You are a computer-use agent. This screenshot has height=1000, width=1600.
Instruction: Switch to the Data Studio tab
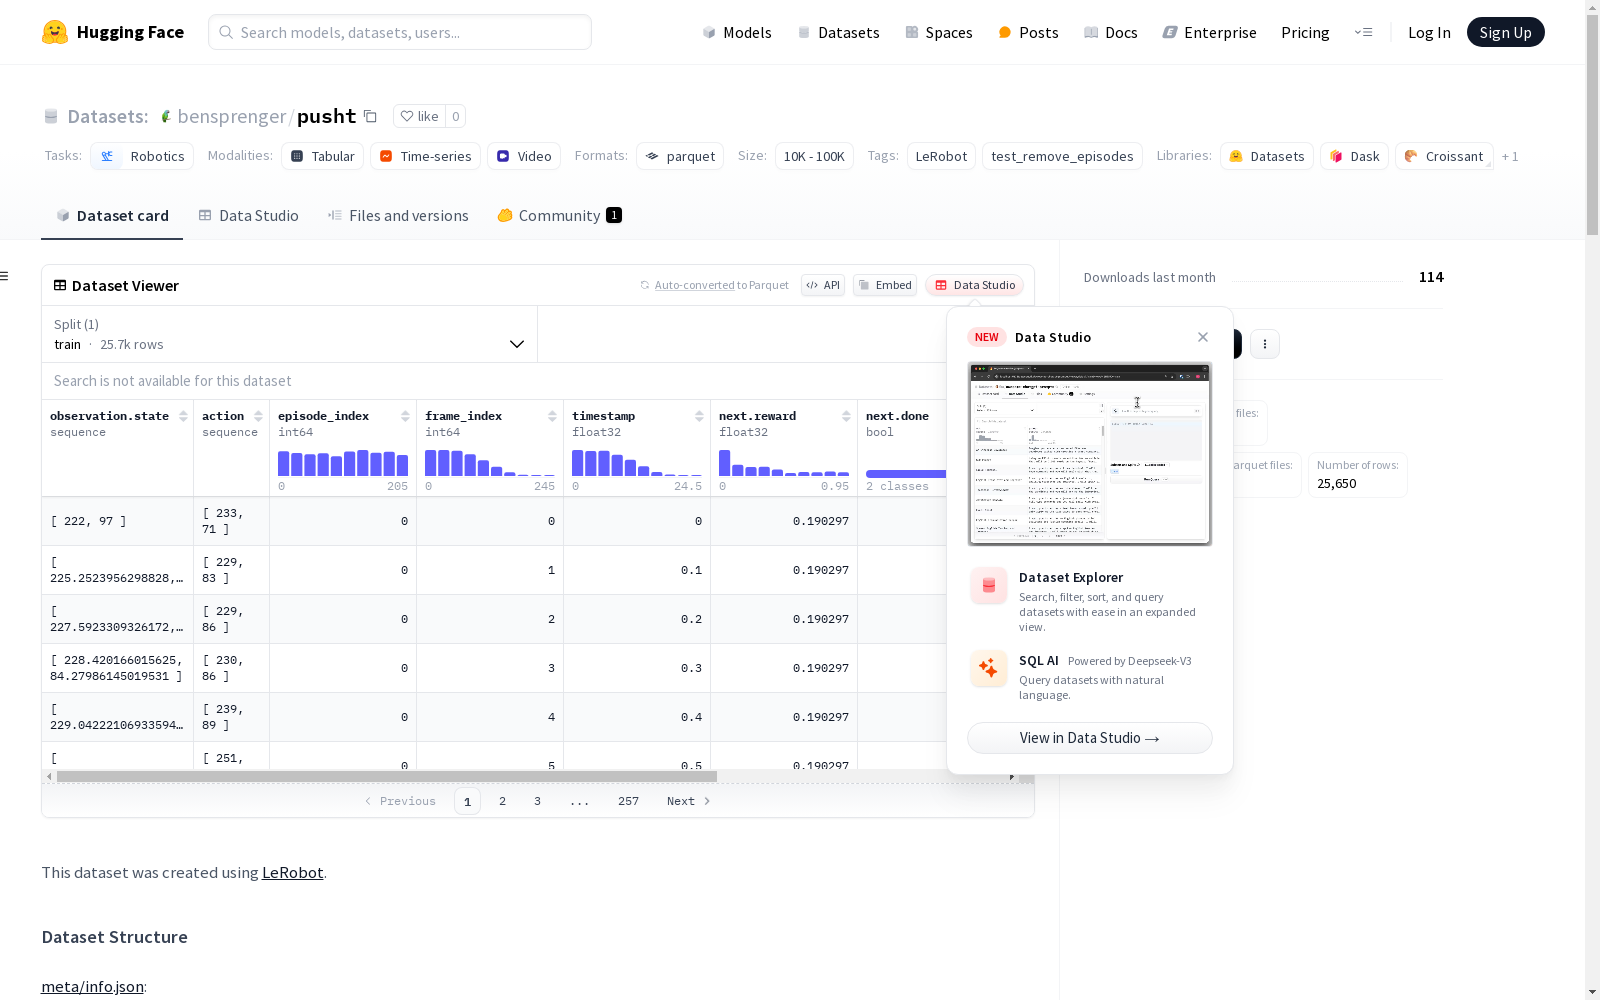248,216
